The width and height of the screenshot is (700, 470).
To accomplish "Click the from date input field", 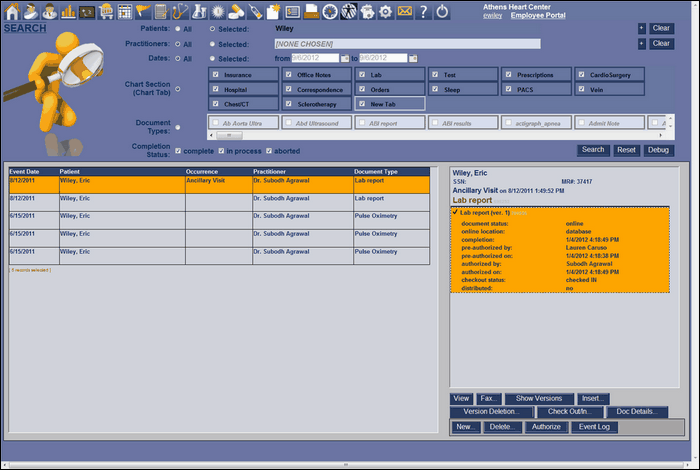I will tap(315, 58).
